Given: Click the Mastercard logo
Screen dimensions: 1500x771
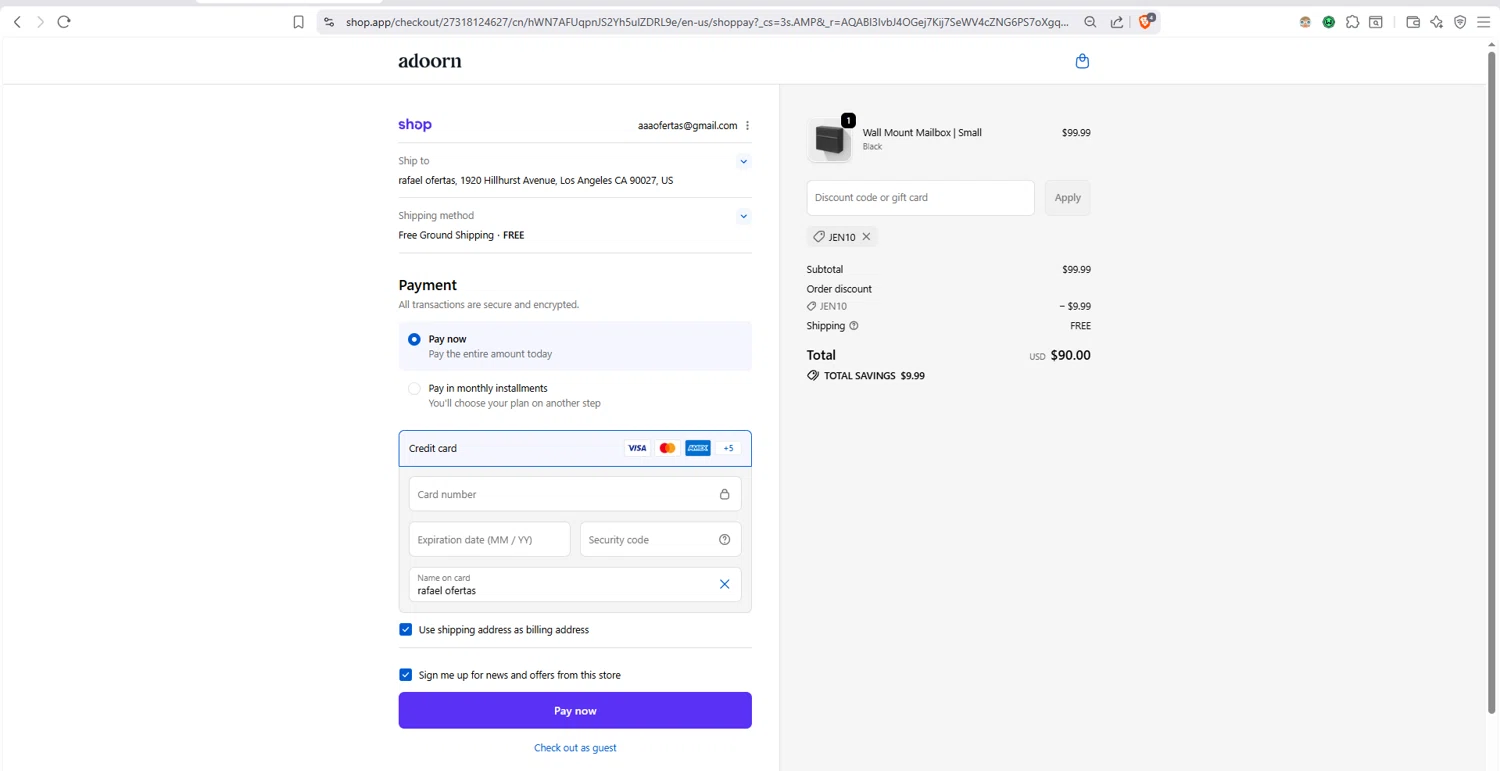Looking at the screenshot, I should pyautogui.click(x=667, y=448).
